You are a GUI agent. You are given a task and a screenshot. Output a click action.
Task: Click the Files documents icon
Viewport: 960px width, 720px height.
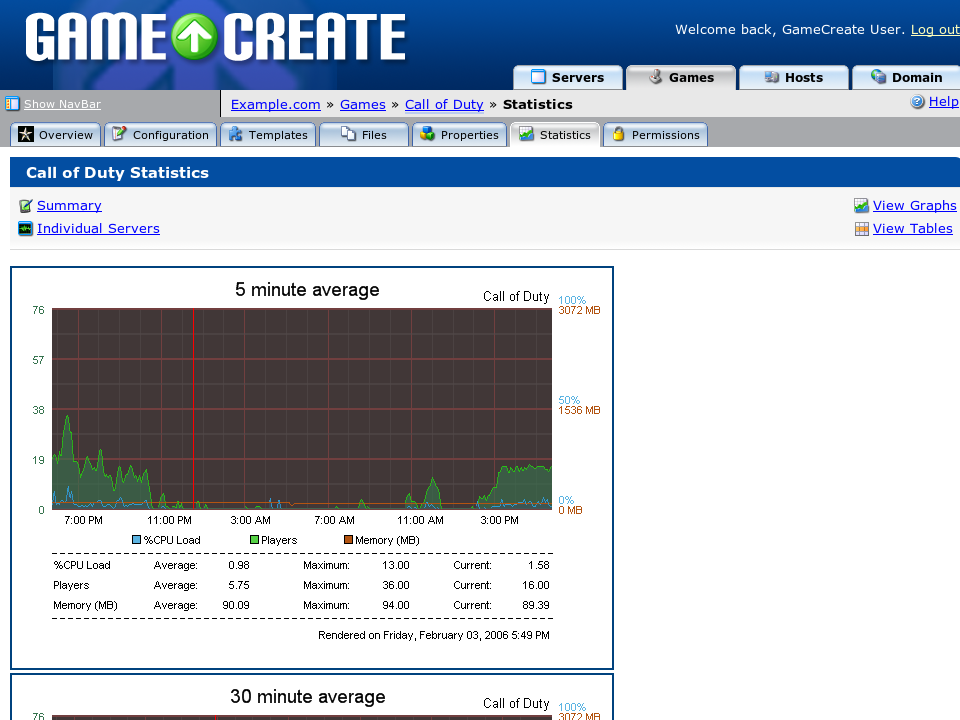(348, 134)
